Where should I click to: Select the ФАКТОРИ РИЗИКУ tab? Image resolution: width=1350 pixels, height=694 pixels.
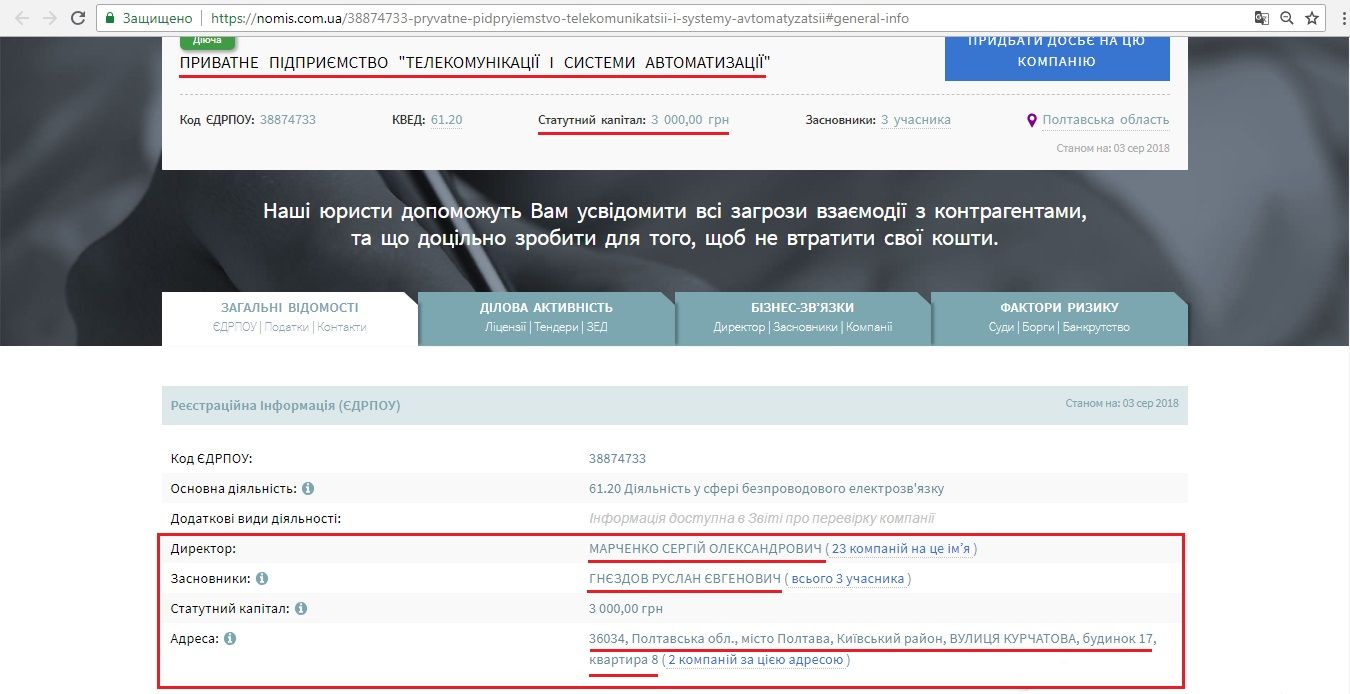pyautogui.click(x=1060, y=316)
